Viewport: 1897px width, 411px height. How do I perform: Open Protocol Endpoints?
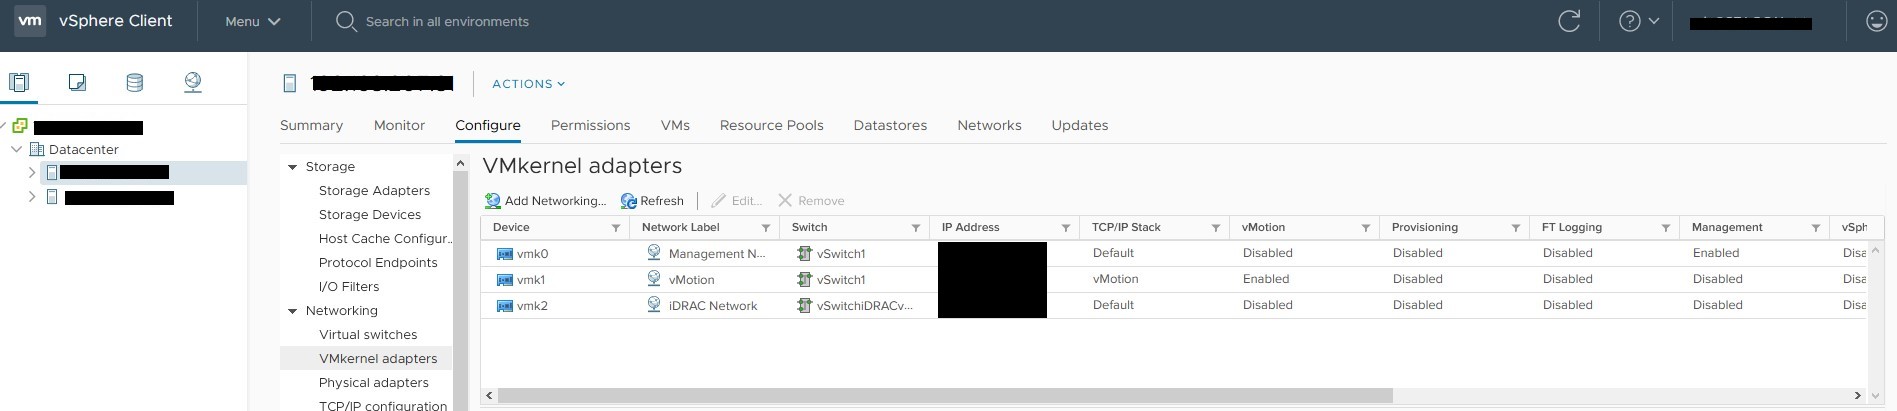(378, 262)
